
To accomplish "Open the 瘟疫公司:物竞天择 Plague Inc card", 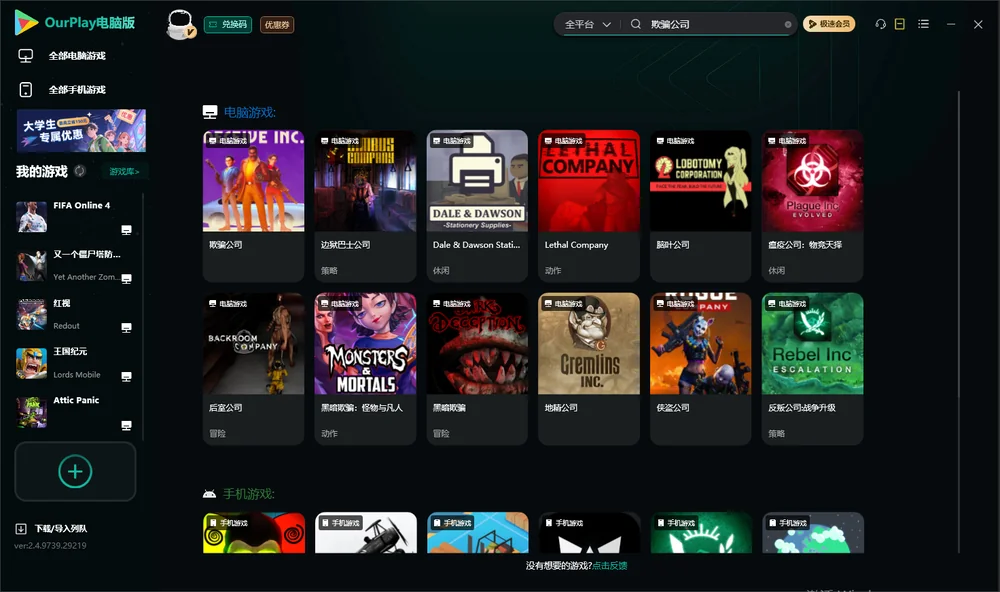I will (812, 205).
